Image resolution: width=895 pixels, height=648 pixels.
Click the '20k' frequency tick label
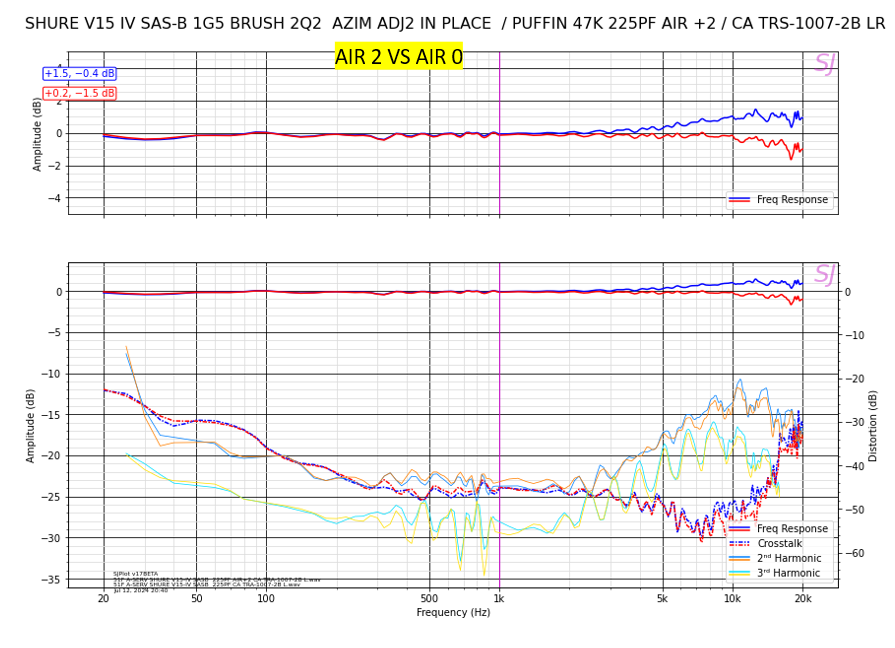click(x=803, y=598)
